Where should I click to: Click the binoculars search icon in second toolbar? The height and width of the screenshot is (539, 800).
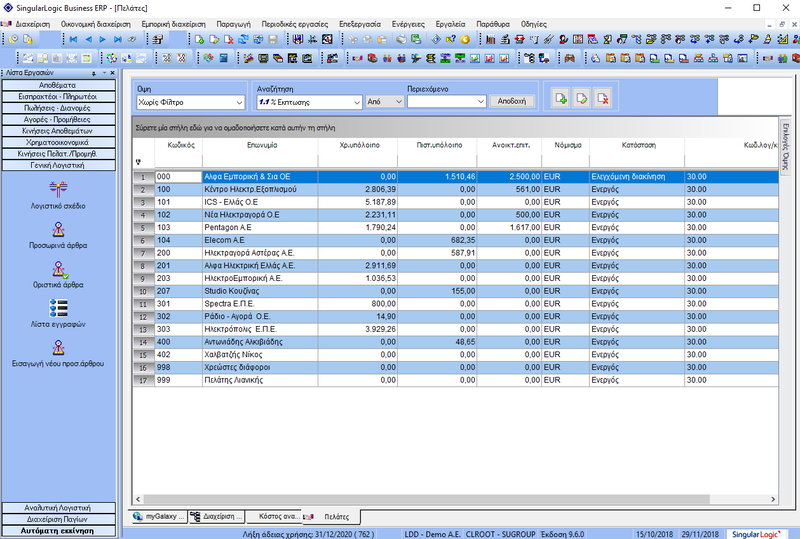point(570,59)
